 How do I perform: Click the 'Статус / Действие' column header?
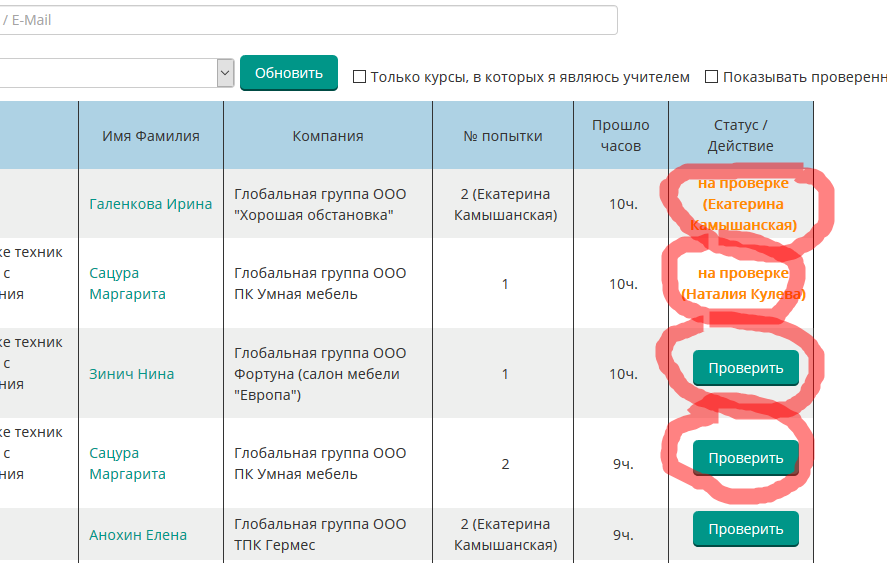(741, 136)
